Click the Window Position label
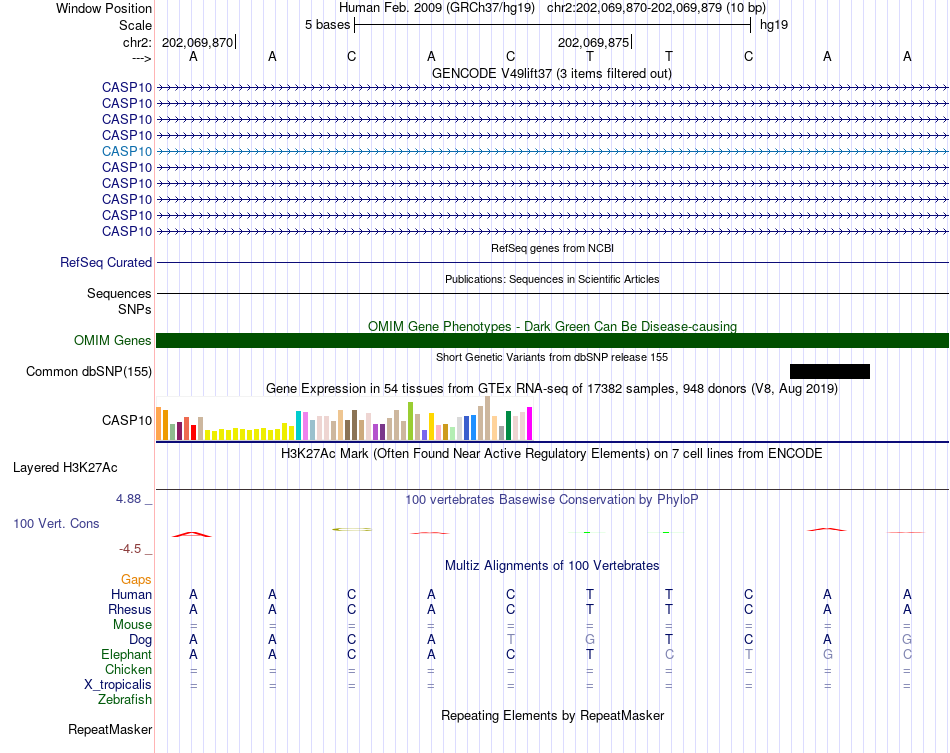Viewport: 950px width, 753px height. (104, 8)
